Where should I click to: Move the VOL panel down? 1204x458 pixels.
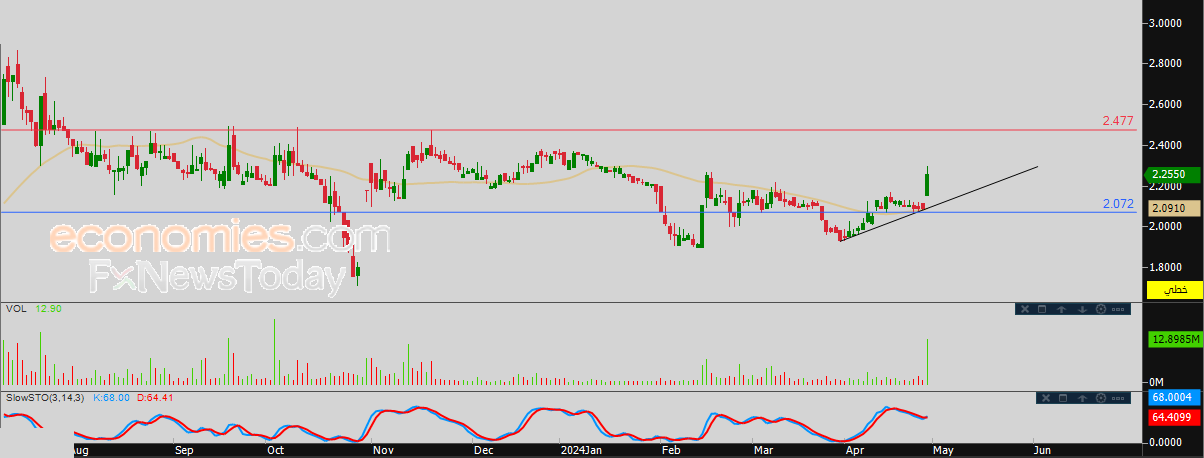(x=1082, y=309)
